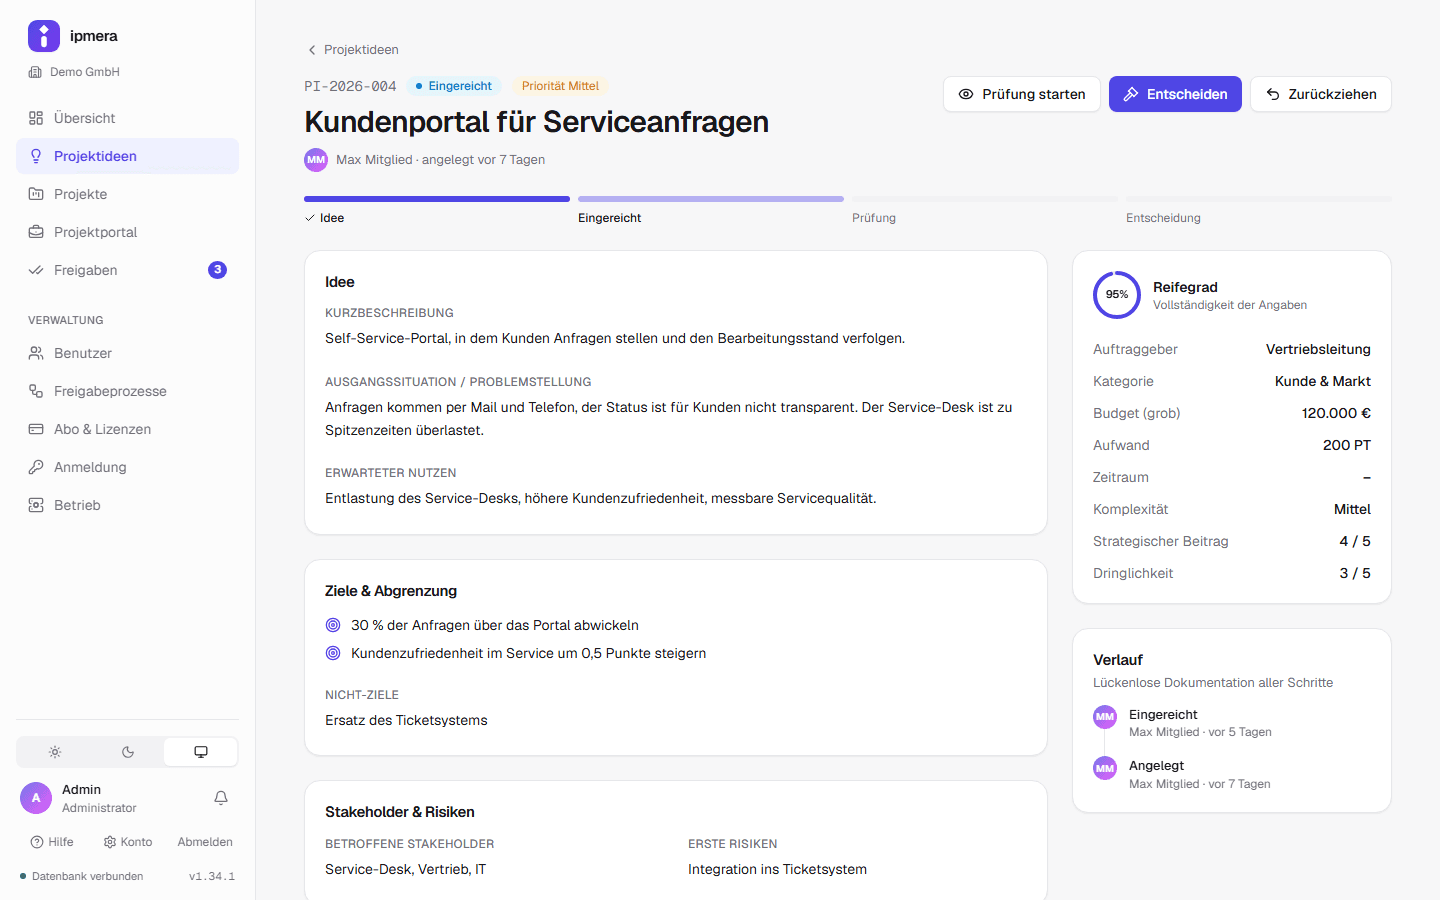
Task: Go back via Projektideen breadcrumb
Action: click(x=353, y=50)
